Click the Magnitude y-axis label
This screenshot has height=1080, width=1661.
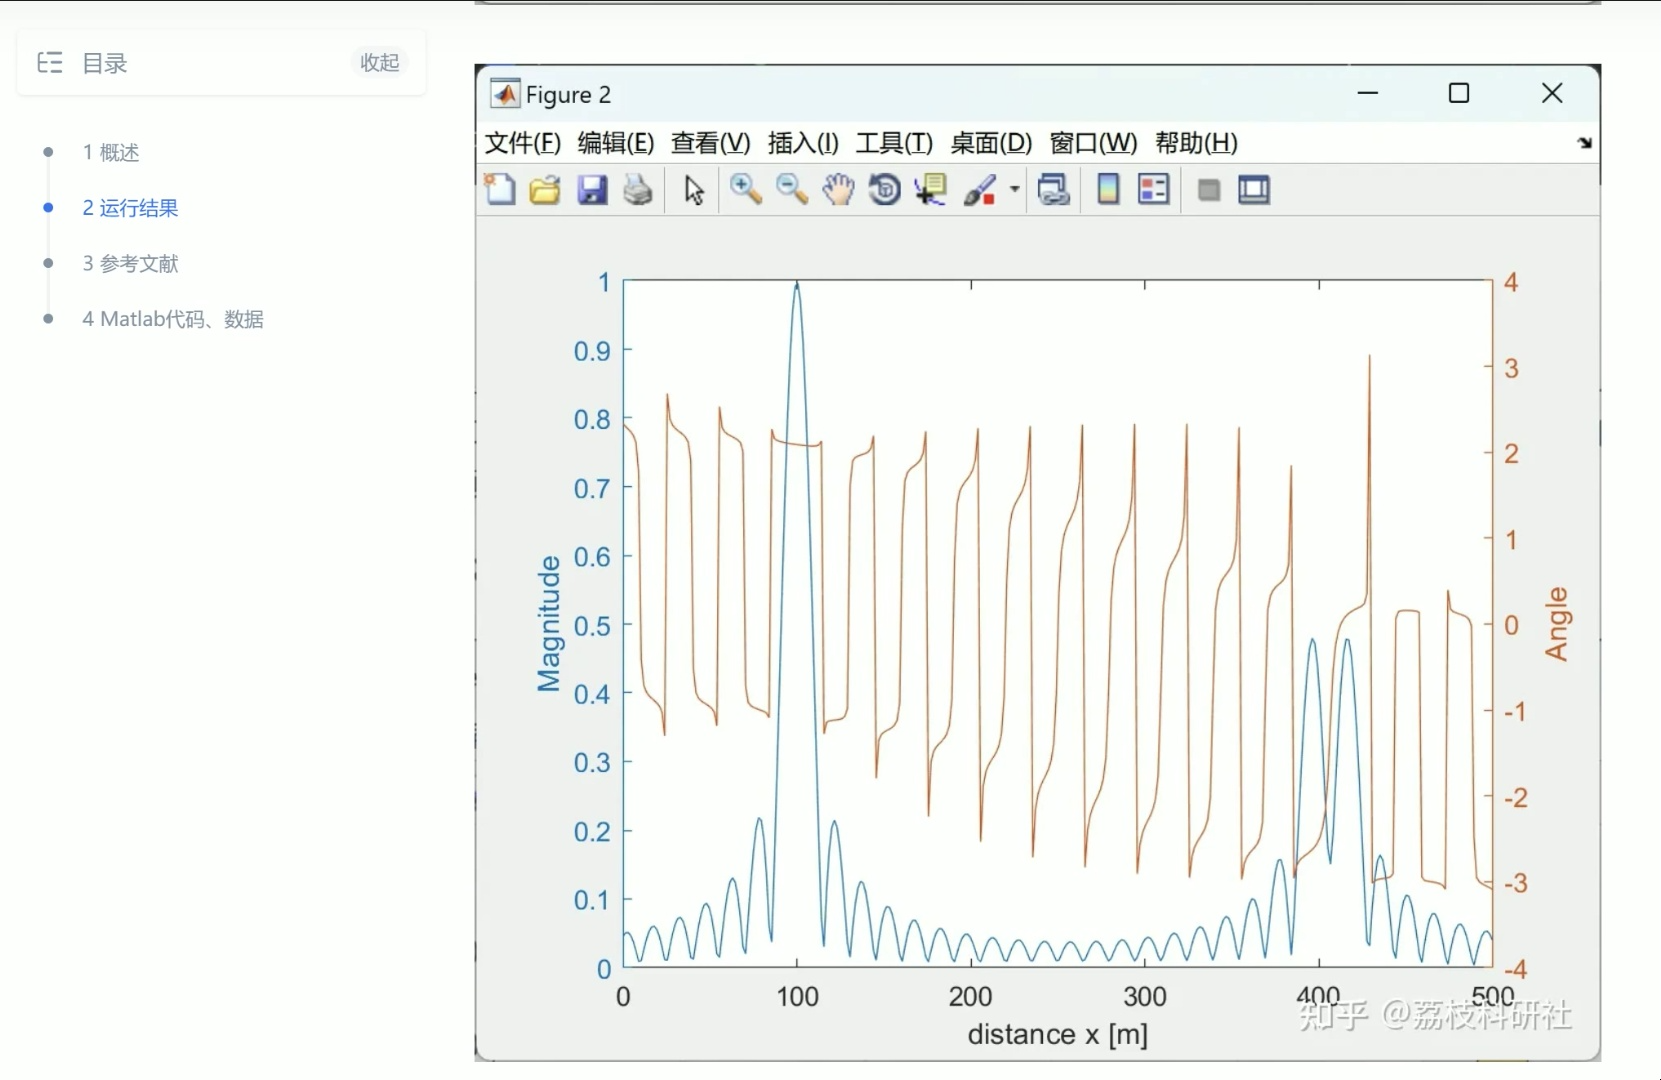click(x=548, y=624)
